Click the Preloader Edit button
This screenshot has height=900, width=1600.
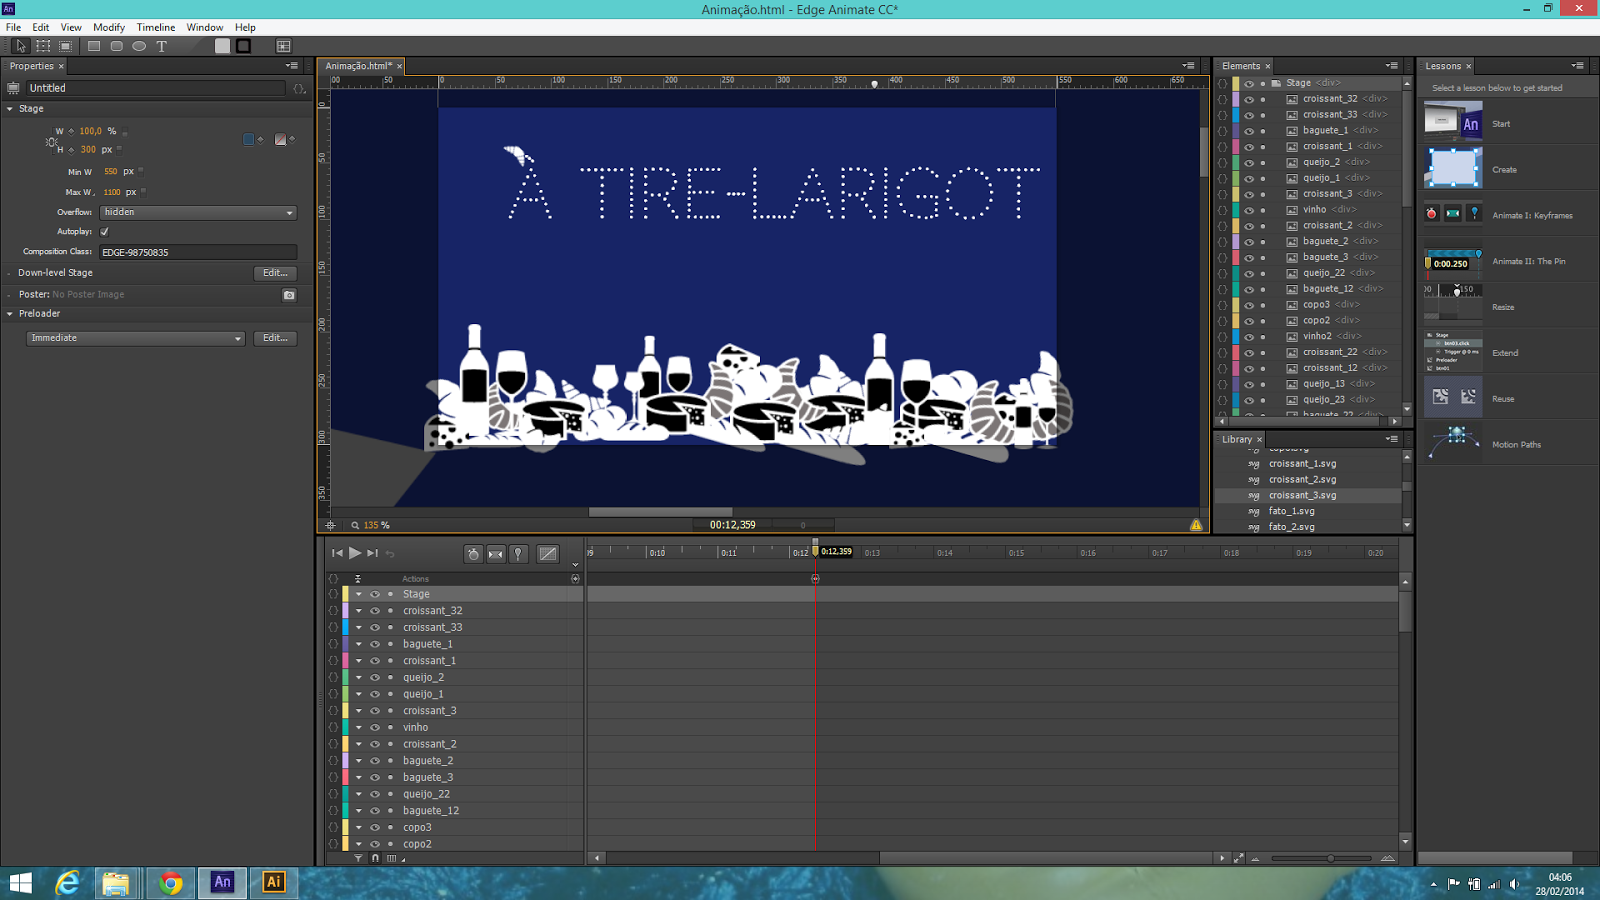click(x=275, y=338)
